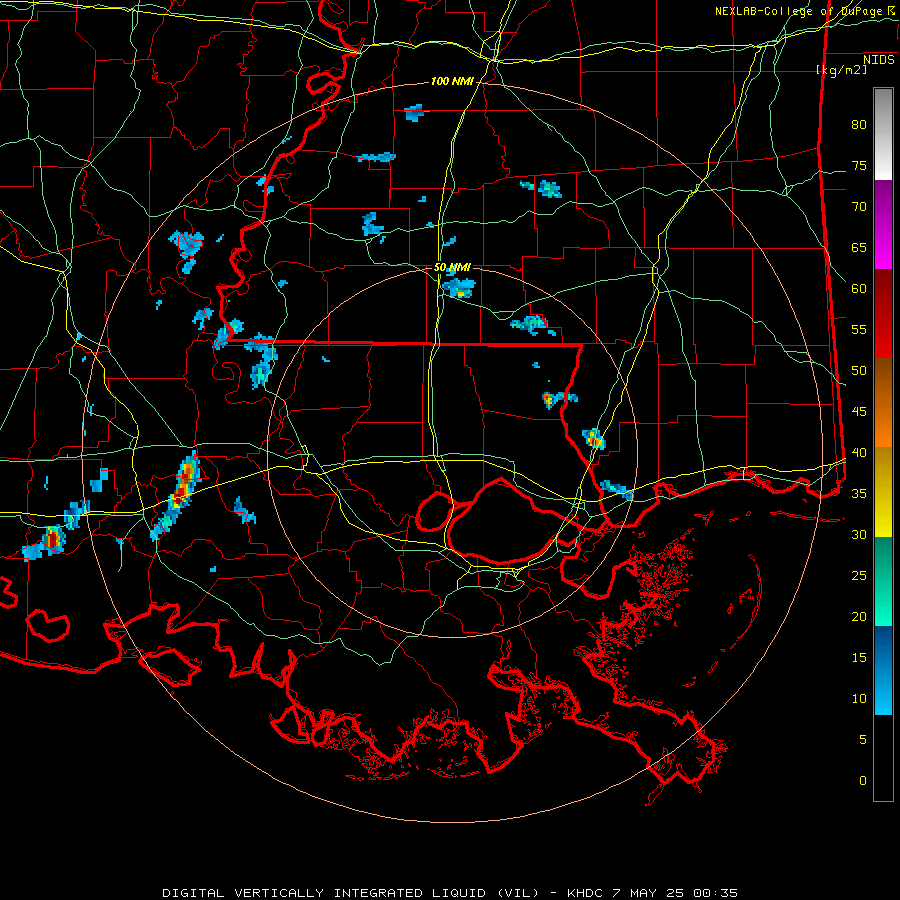Click the 30 value on the scale
This screenshot has height=900, width=900.
859,534
